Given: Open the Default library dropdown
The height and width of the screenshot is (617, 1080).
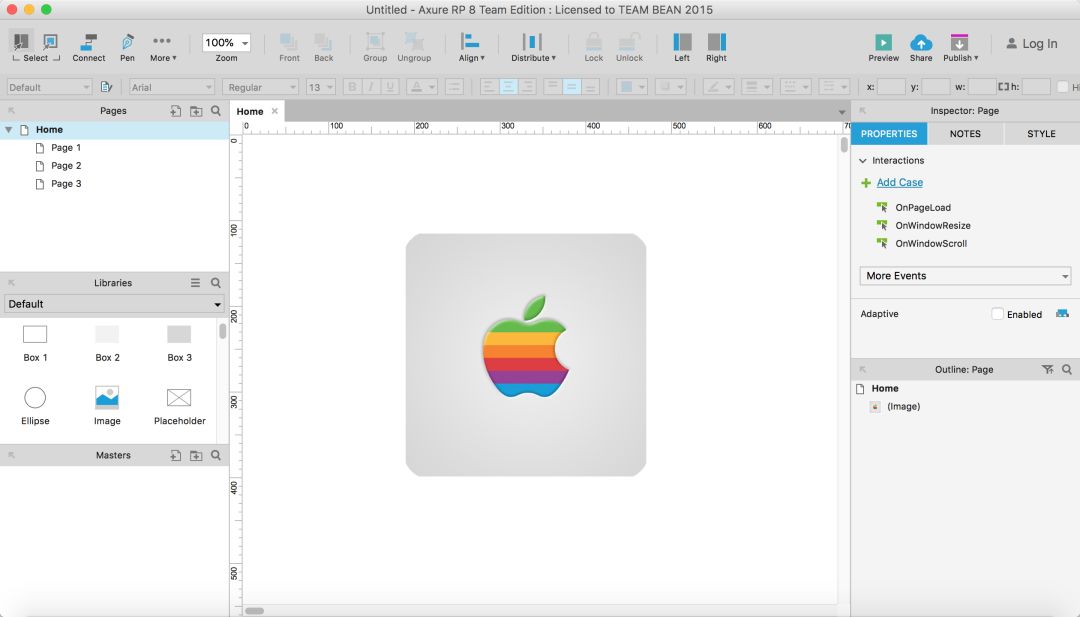Looking at the screenshot, I should click(x=114, y=304).
